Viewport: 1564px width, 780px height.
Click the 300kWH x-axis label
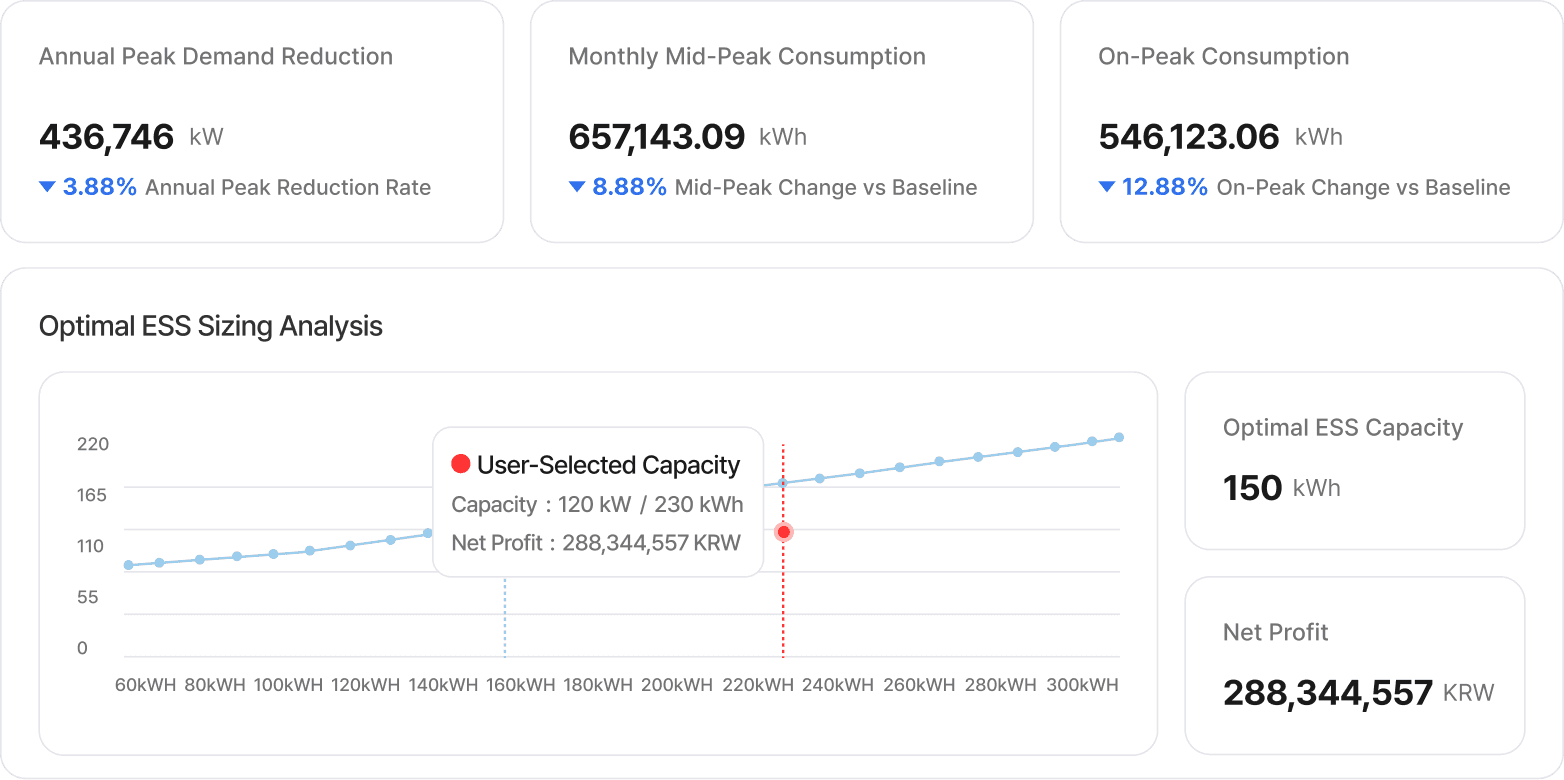[x=1082, y=685]
